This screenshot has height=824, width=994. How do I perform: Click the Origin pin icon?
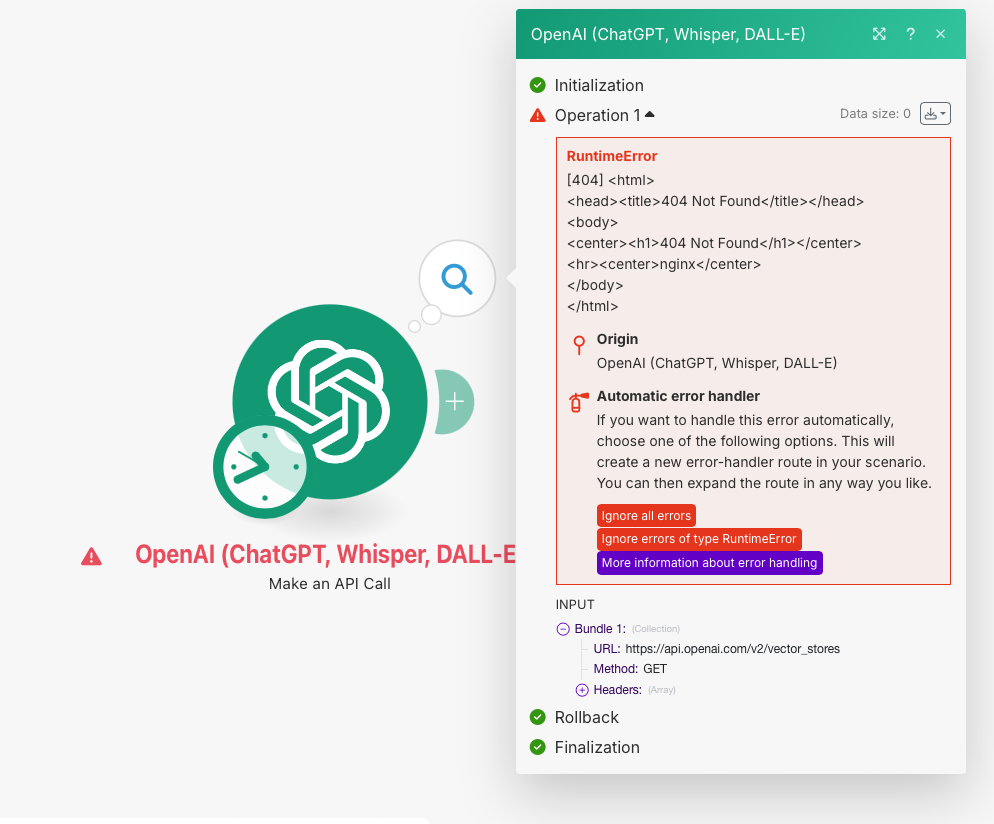[x=579, y=345]
